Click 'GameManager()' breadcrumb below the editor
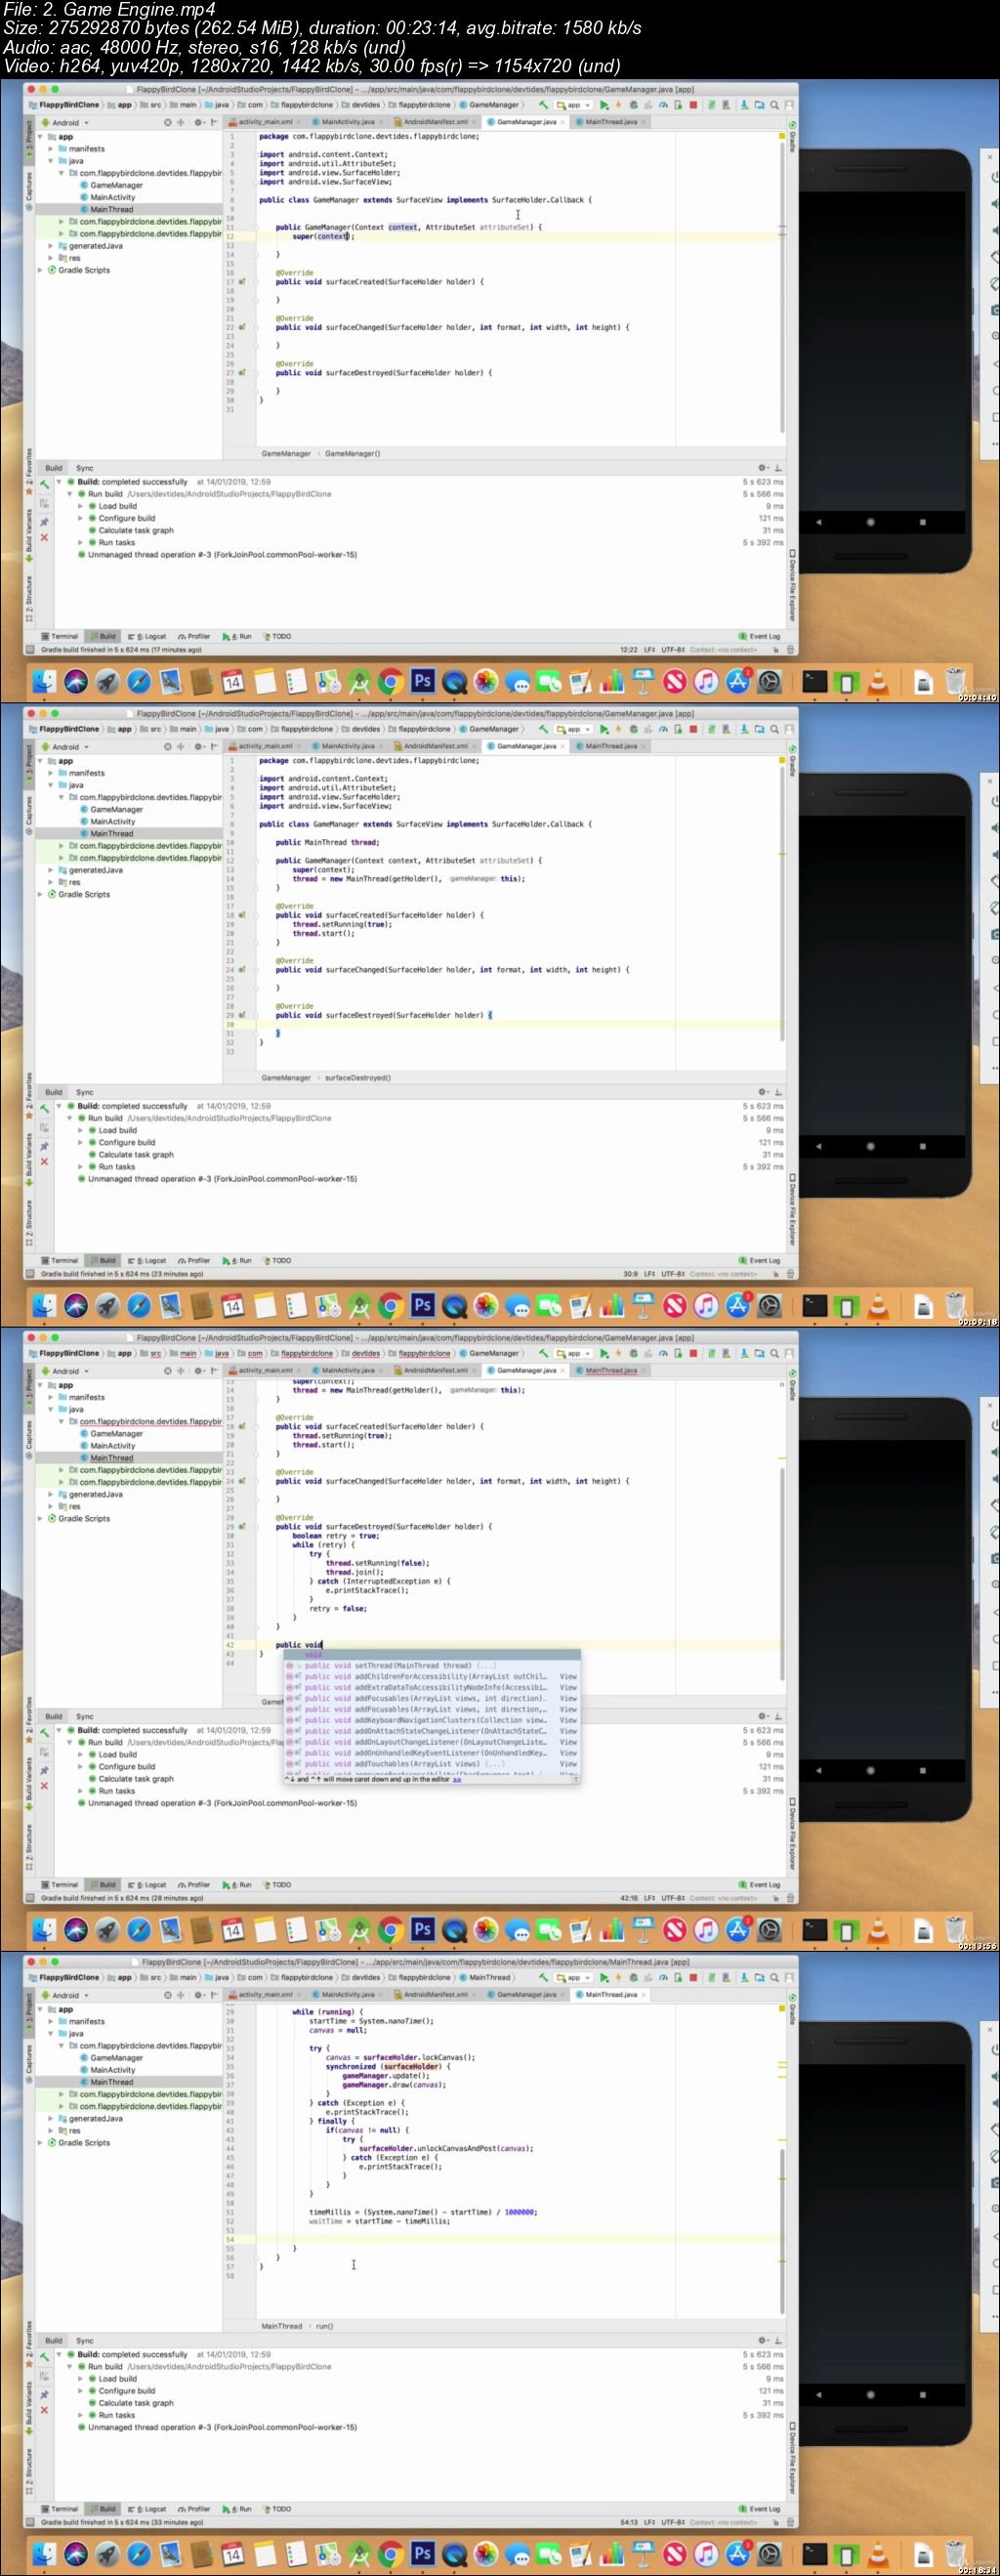 [352, 453]
